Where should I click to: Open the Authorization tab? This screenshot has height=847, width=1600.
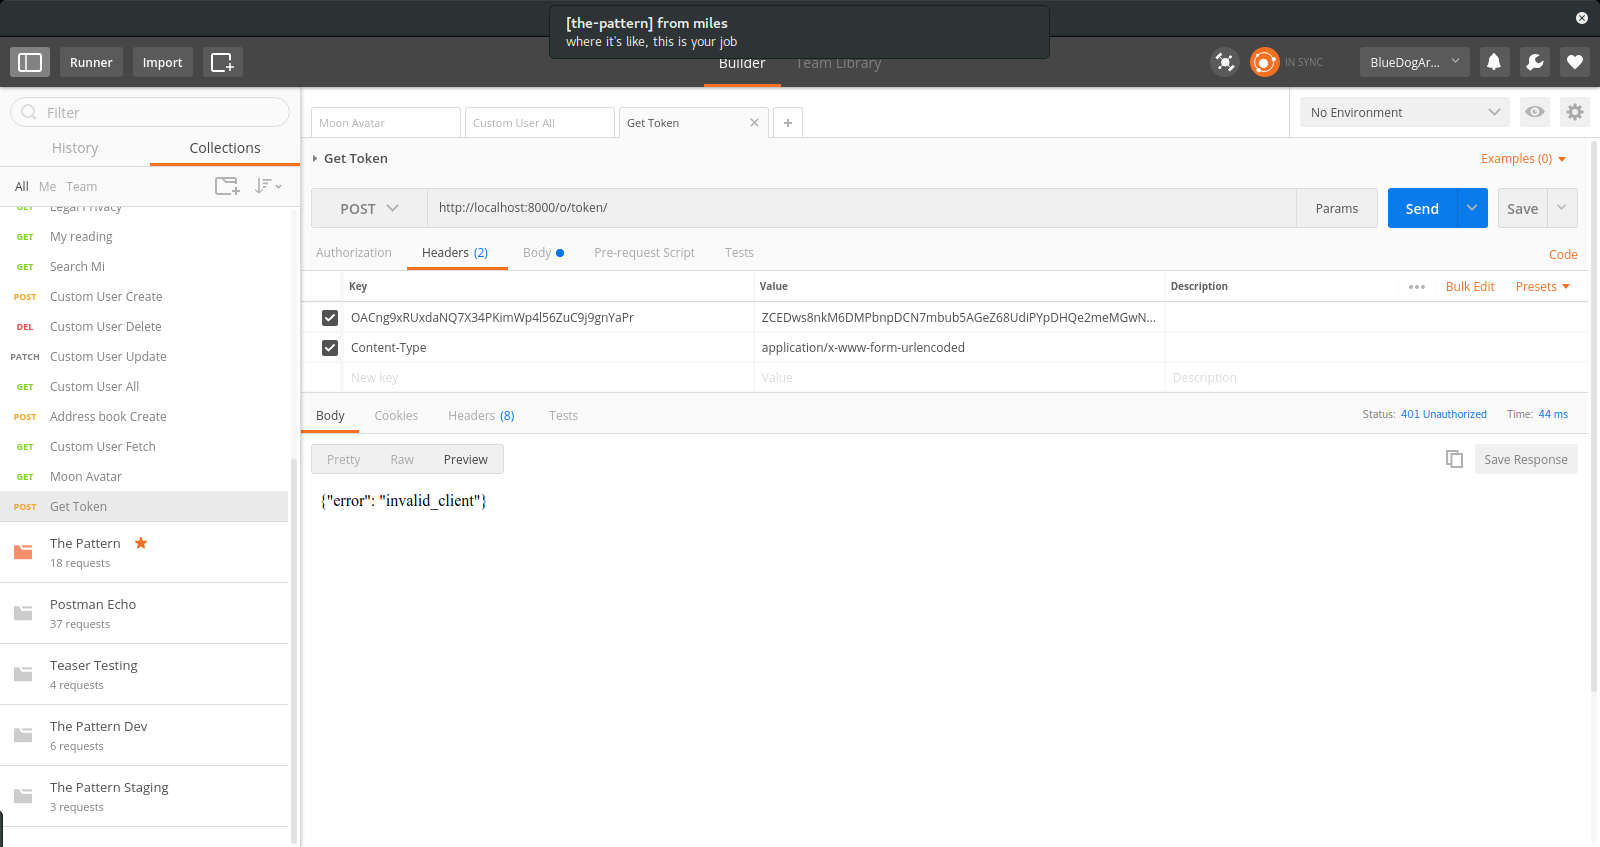tap(354, 253)
